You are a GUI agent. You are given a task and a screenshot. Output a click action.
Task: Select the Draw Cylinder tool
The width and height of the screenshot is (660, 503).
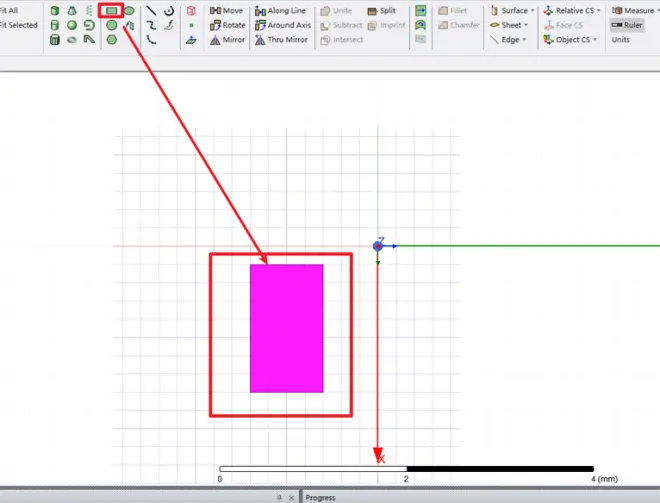(55, 25)
